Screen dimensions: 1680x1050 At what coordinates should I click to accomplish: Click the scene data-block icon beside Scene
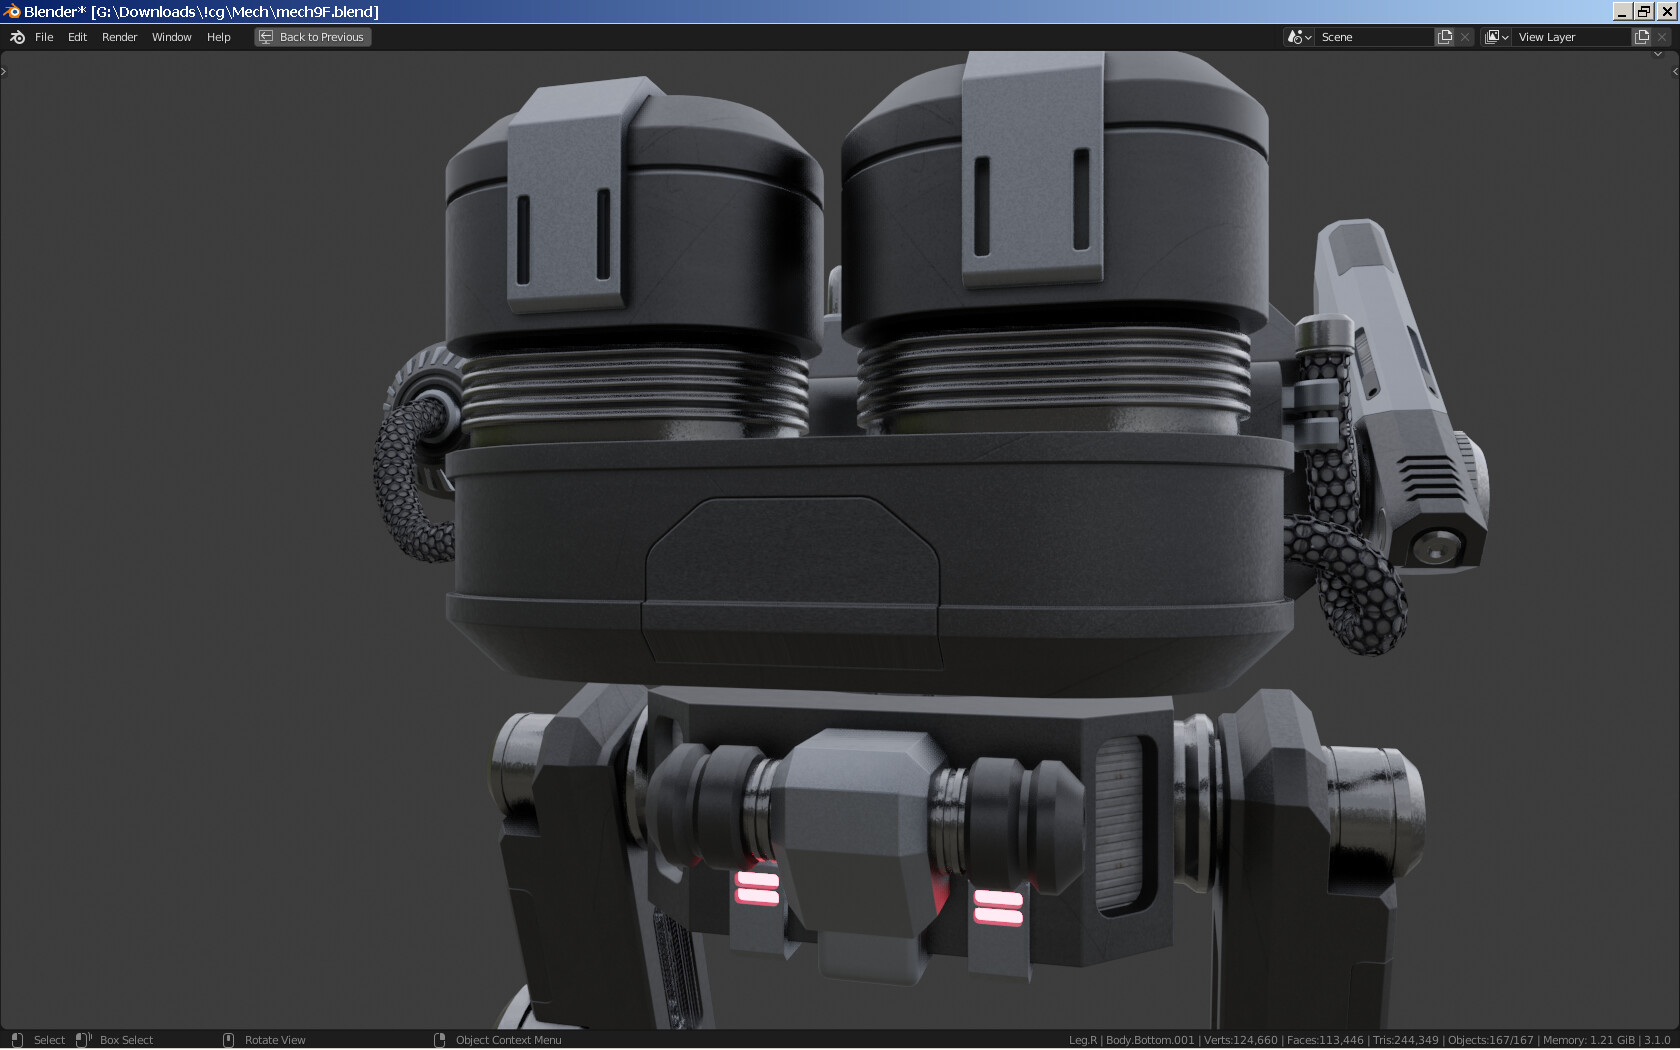(x=1293, y=37)
